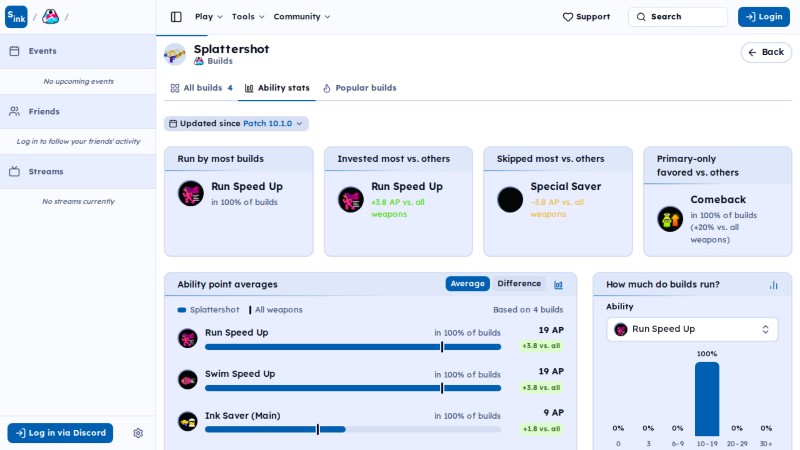The width and height of the screenshot is (800, 450).
Task: Click the Run Speed Up average bar
Action: pyautogui.click(x=353, y=347)
